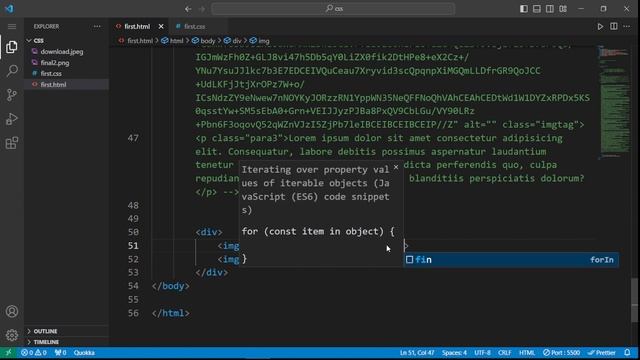This screenshot has width=640, height=360.
Task: Open final2.png from Explorer
Action: point(55,62)
